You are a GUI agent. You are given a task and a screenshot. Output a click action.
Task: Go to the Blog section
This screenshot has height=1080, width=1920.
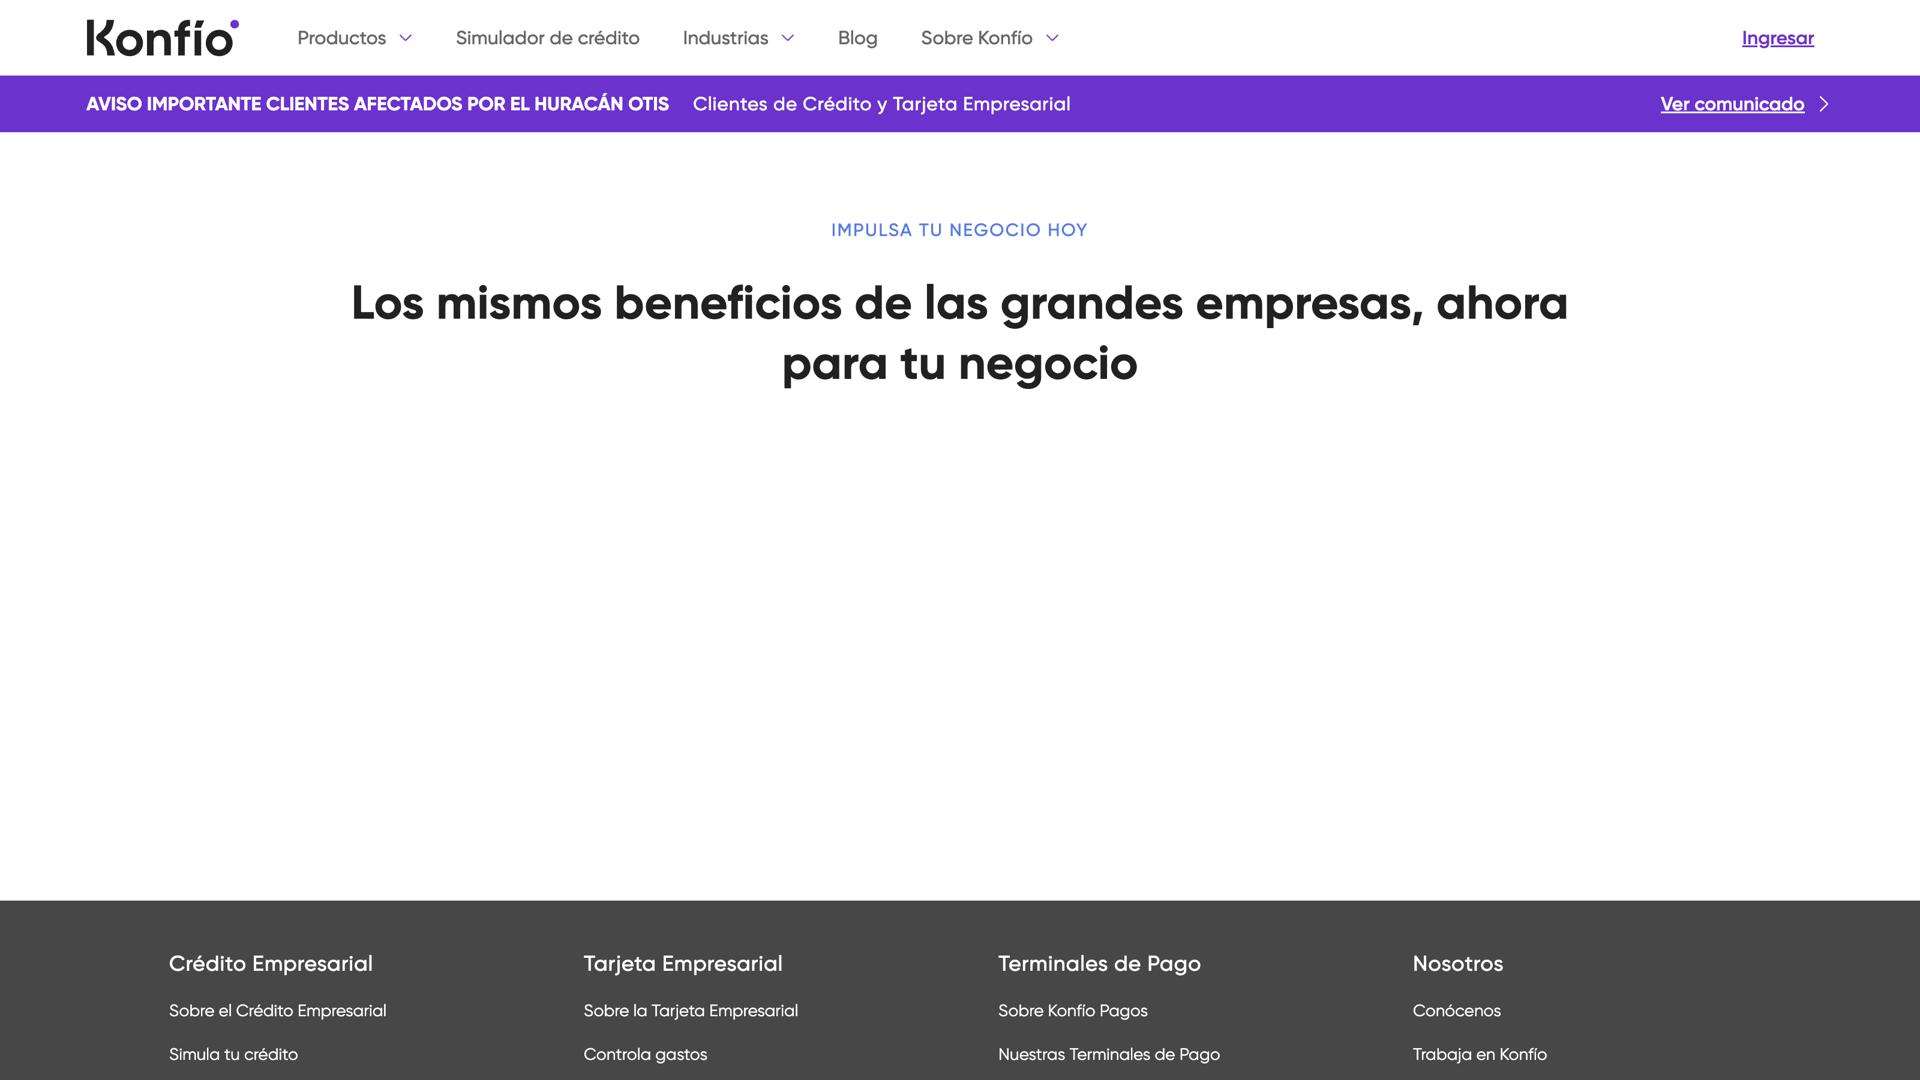857,38
